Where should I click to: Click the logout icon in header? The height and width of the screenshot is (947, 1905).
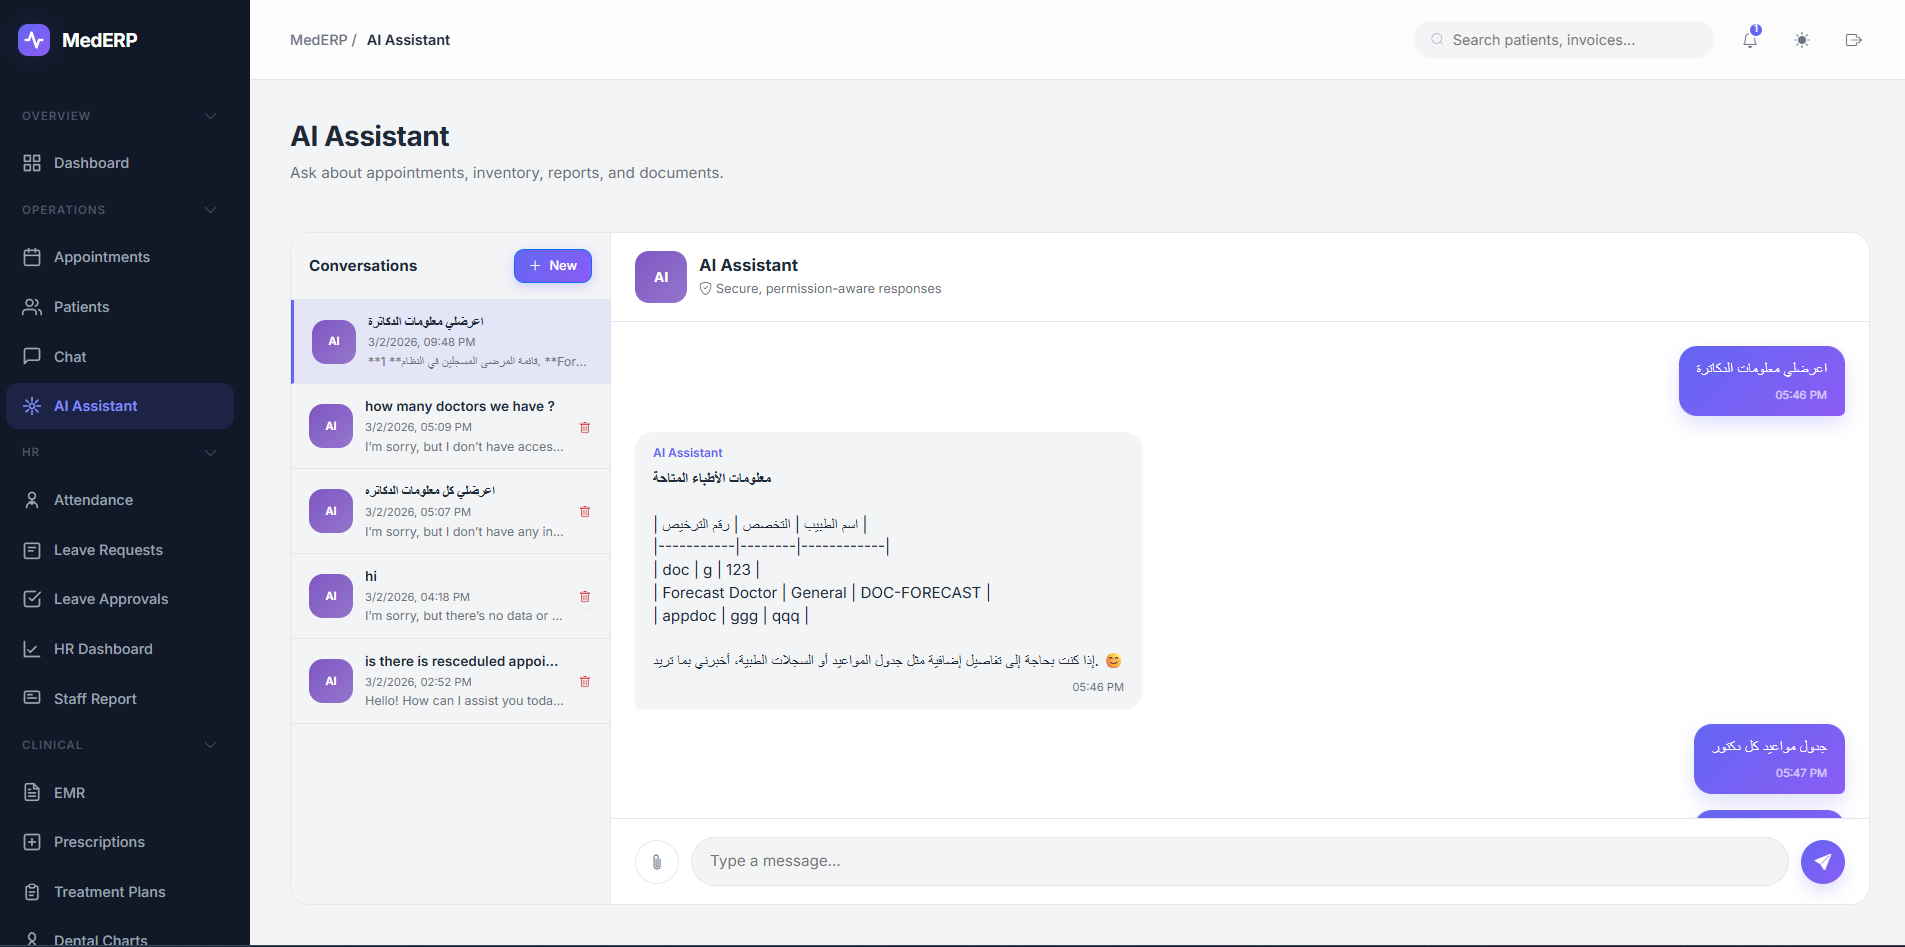coord(1853,40)
